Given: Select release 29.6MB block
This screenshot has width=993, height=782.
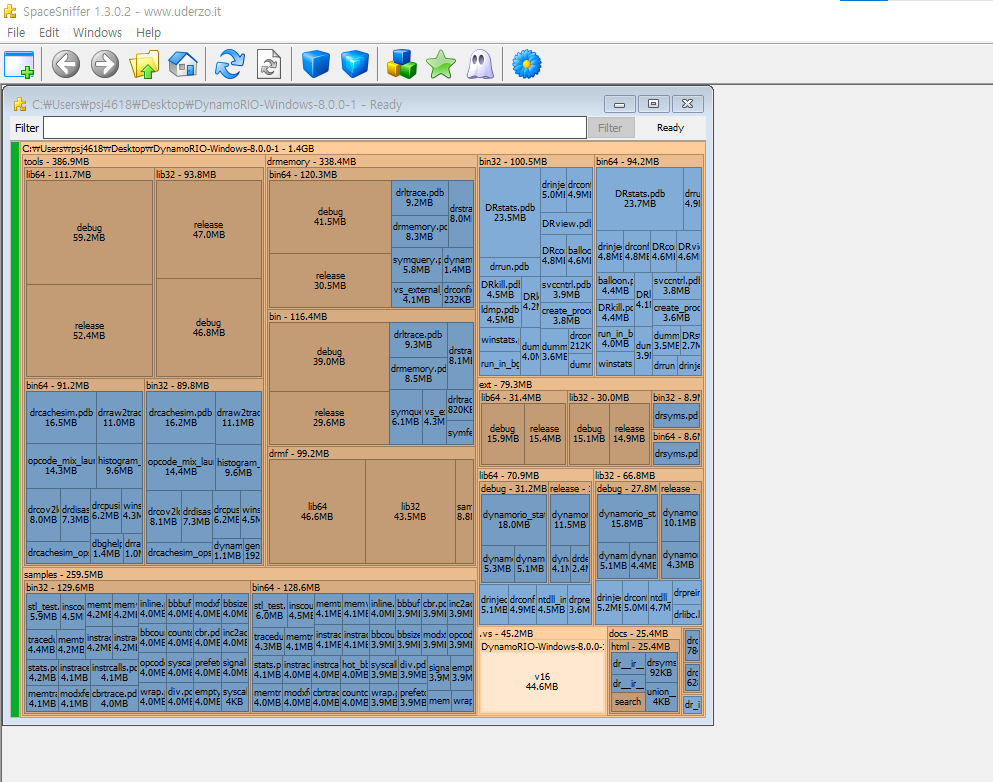Looking at the screenshot, I should (329, 417).
